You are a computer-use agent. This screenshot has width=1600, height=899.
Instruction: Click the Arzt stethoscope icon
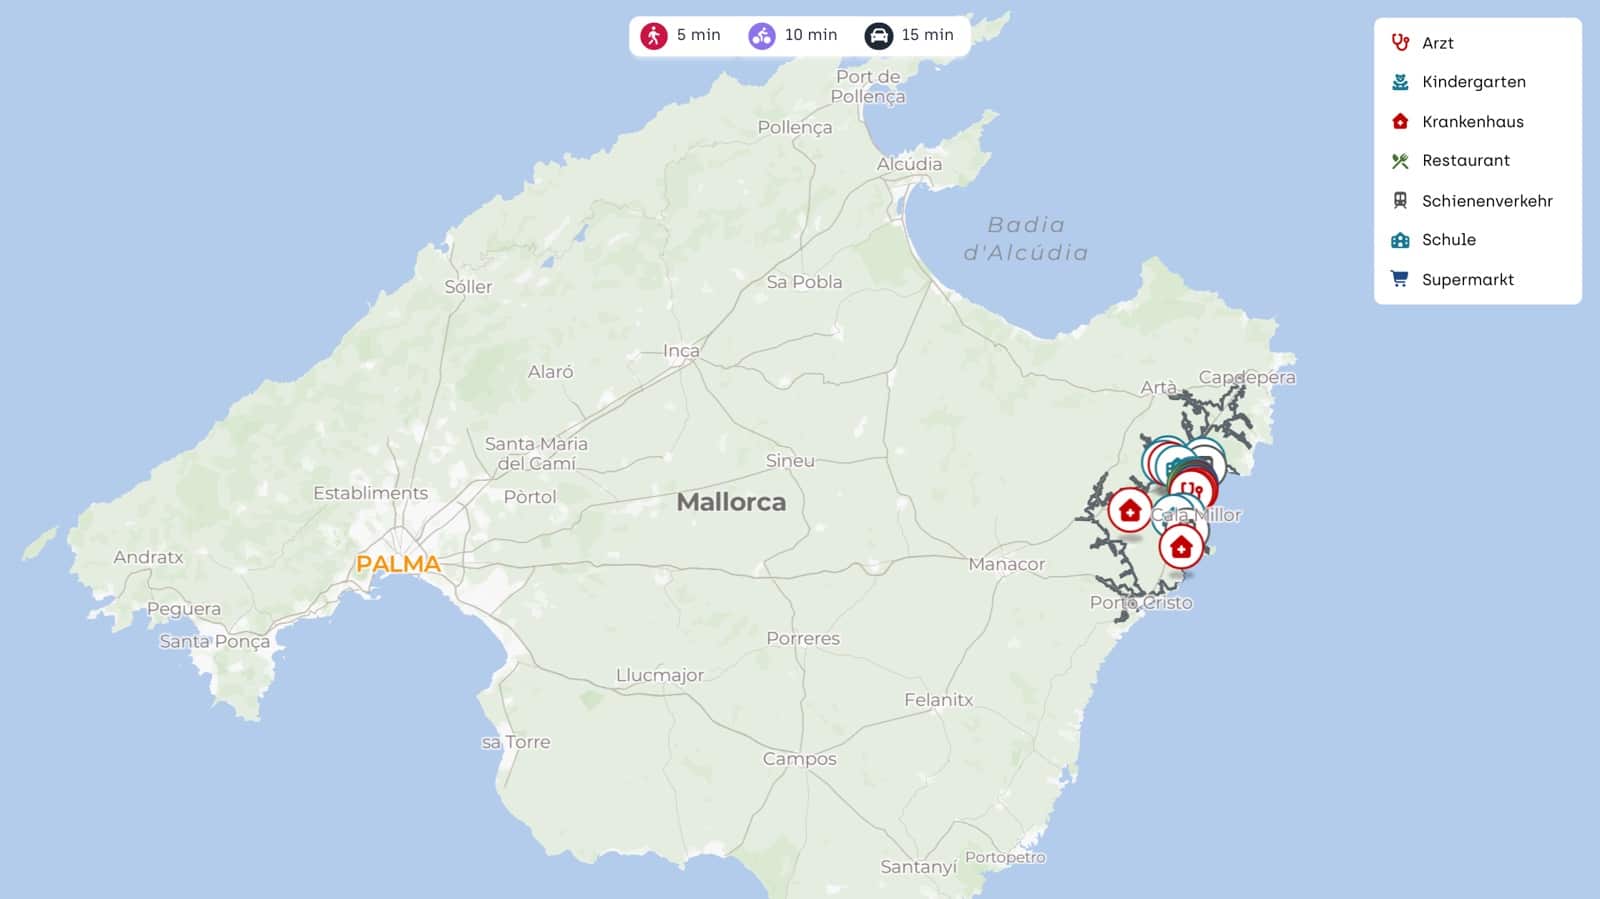1400,43
